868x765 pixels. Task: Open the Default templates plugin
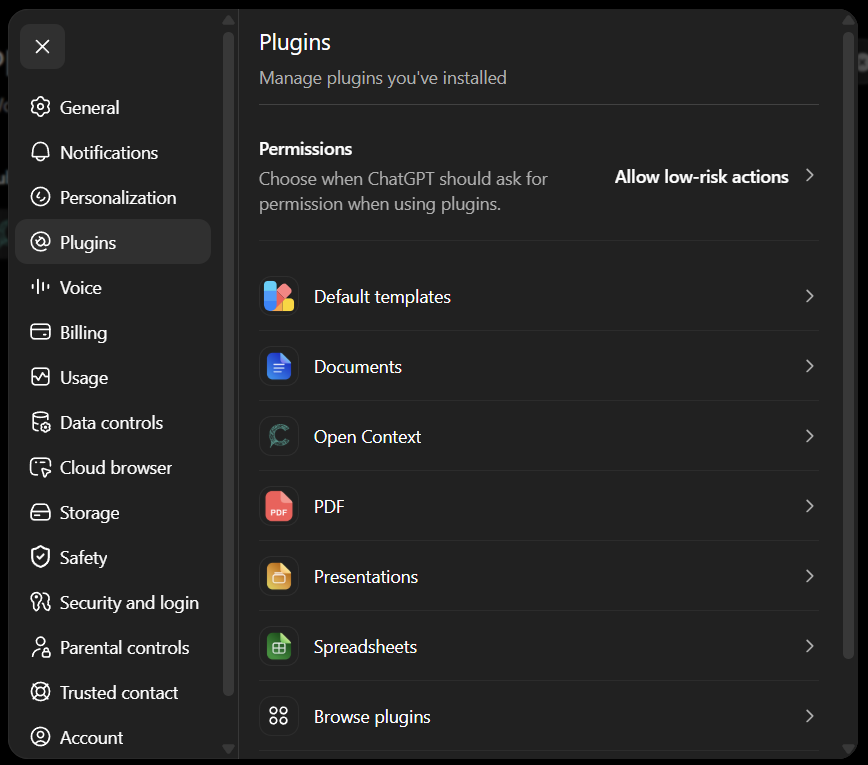(x=539, y=296)
